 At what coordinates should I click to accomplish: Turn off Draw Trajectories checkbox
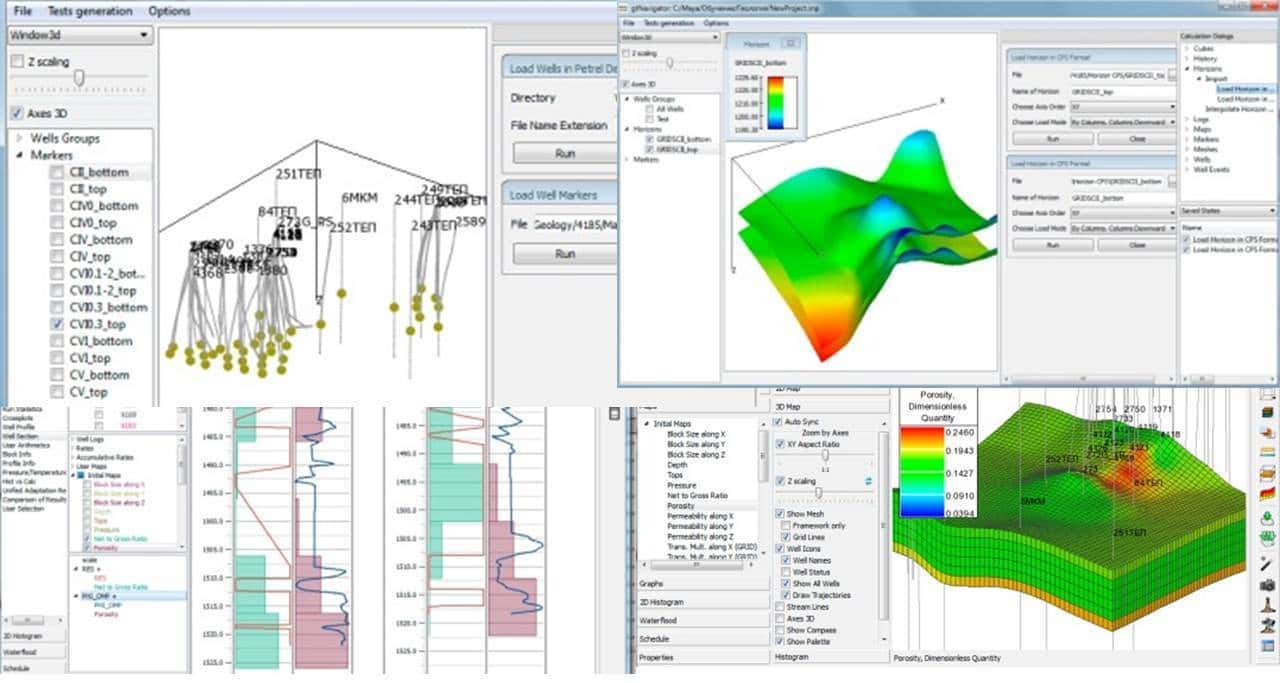(x=786, y=595)
